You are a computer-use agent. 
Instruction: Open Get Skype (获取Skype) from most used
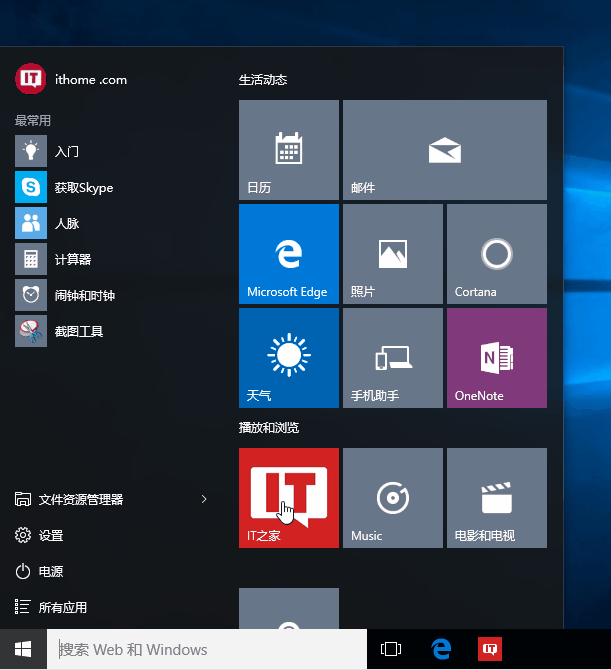tap(83, 188)
